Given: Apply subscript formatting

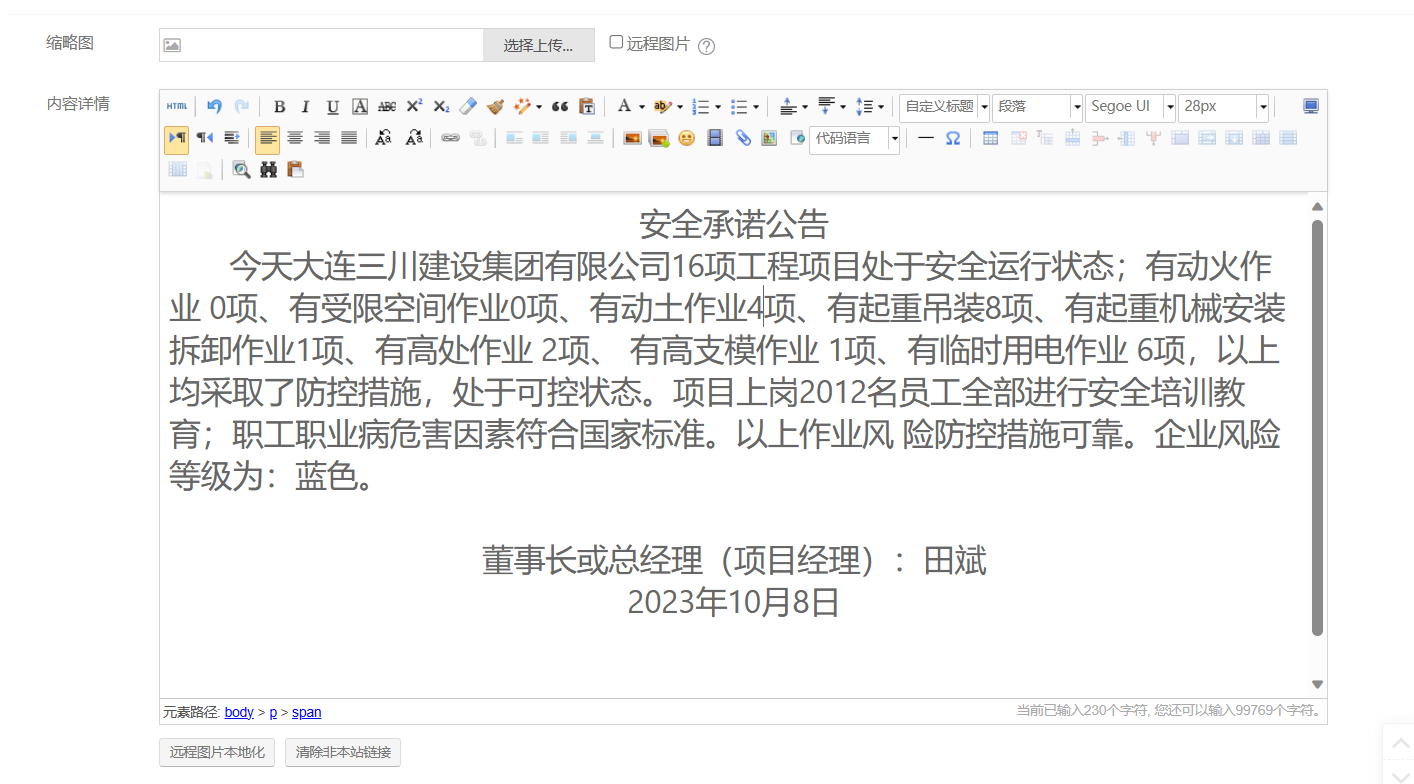Looking at the screenshot, I should coord(441,106).
